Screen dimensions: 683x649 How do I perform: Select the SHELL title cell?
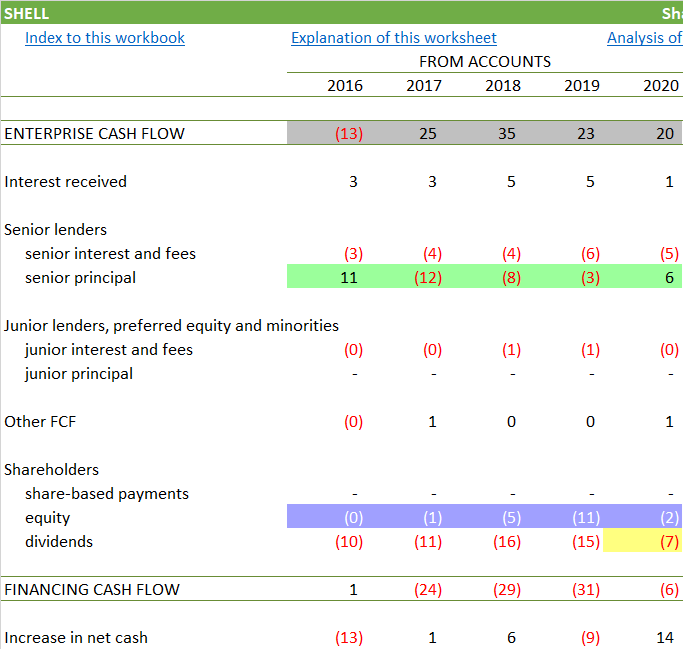pos(27,14)
